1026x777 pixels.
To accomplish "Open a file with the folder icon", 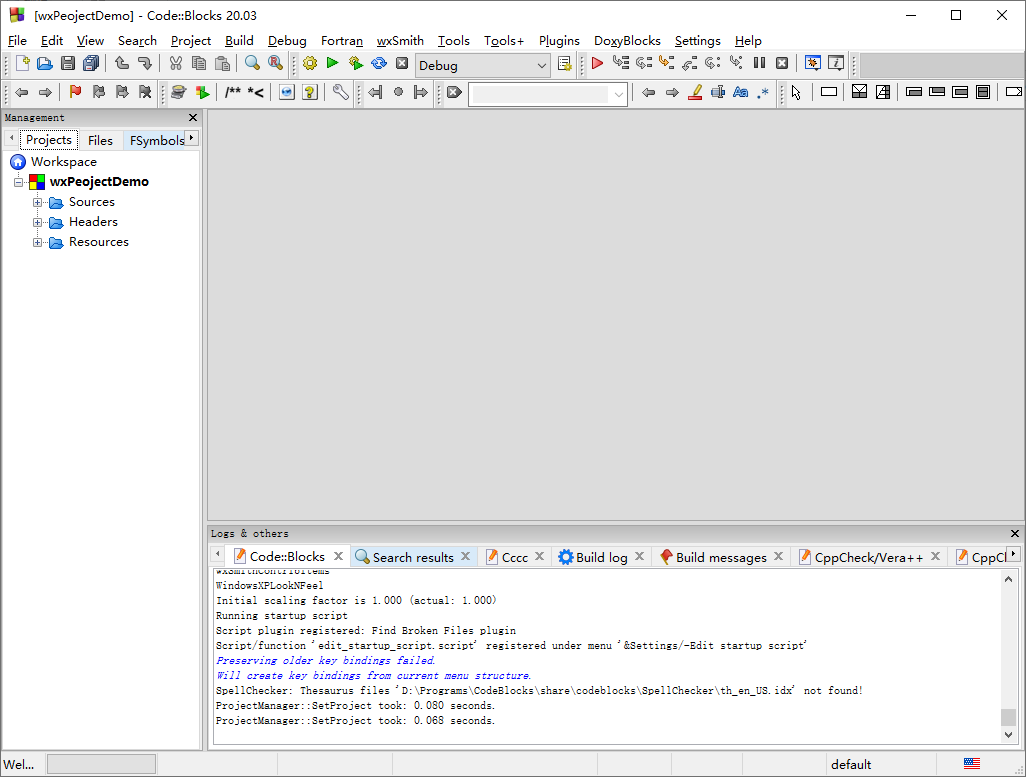I will pyautogui.click(x=44, y=63).
